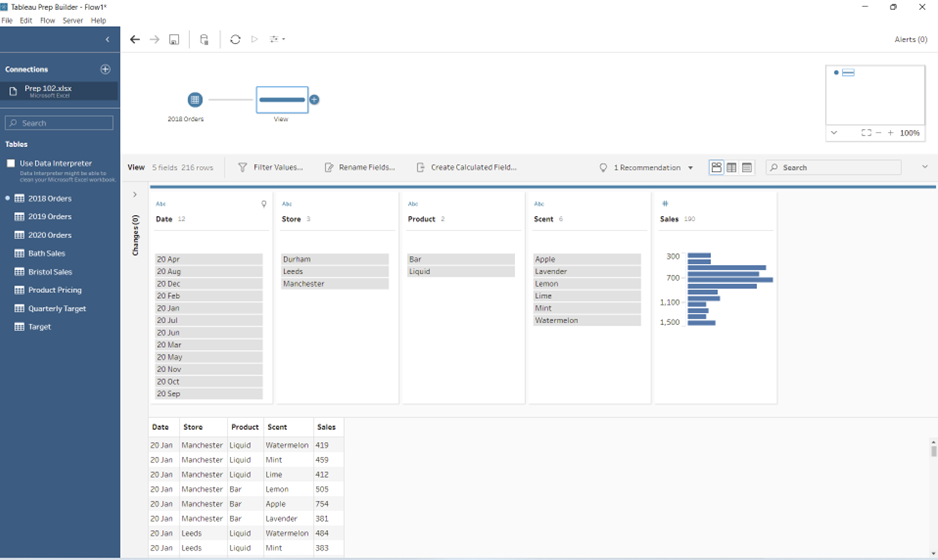
Task: Click Rename Fields button
Action: [360, 168]
